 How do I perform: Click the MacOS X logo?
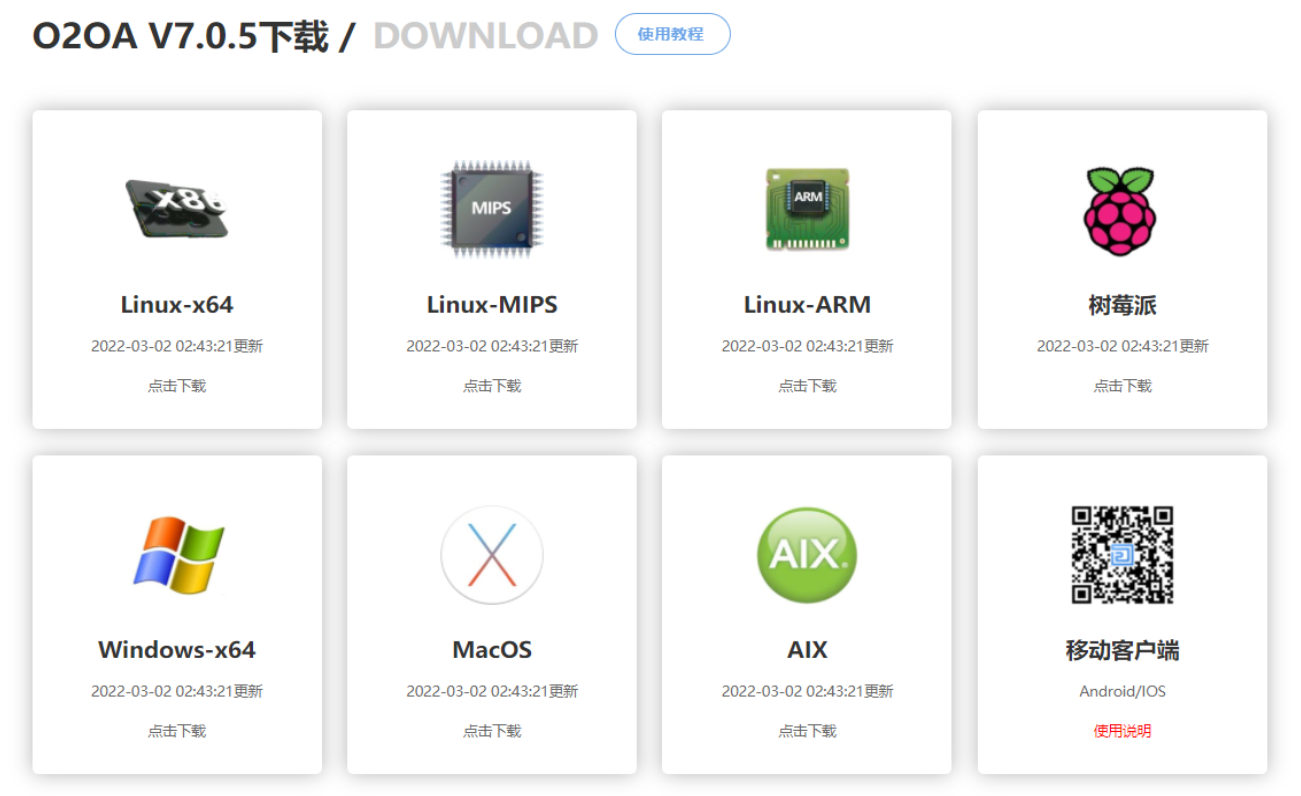[x=492, y=554]
